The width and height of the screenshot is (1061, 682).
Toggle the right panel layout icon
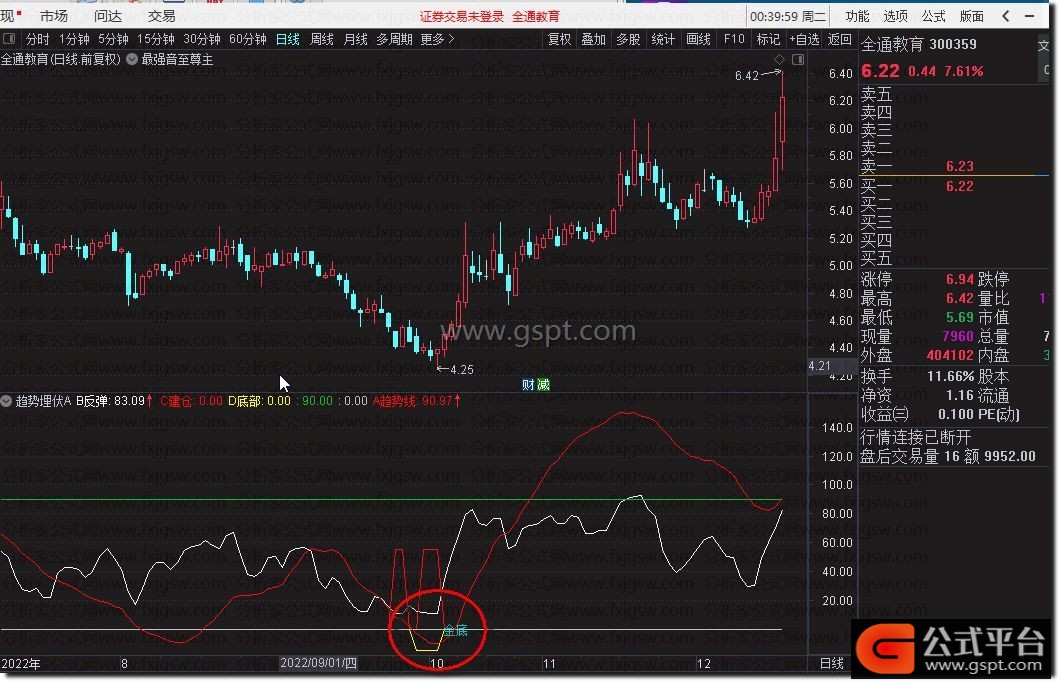click(798, 60)
